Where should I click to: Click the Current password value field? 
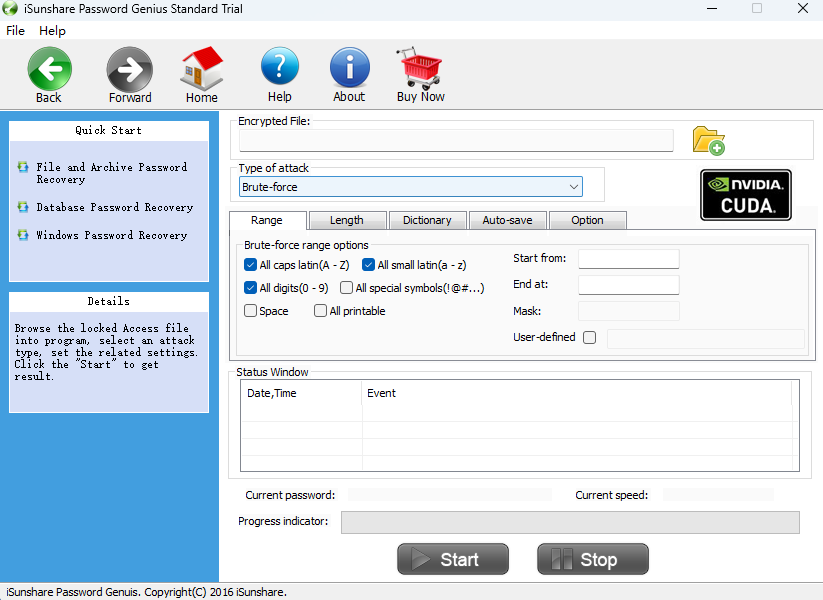pos(450,494)
